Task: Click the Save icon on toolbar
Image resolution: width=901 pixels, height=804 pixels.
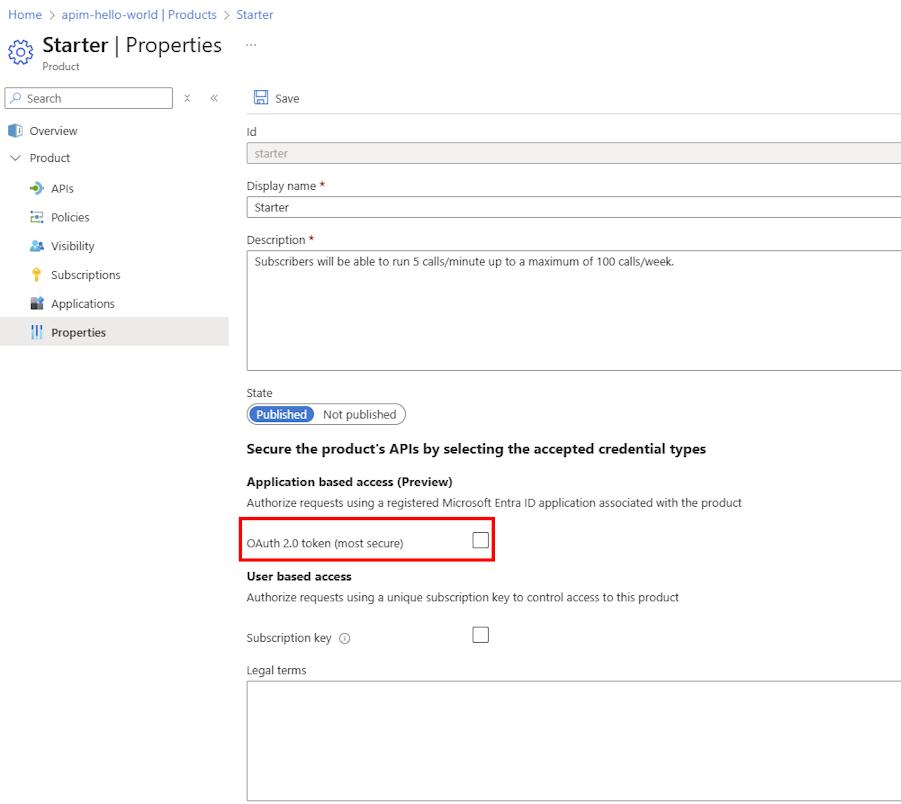Action: pos(262,98)
